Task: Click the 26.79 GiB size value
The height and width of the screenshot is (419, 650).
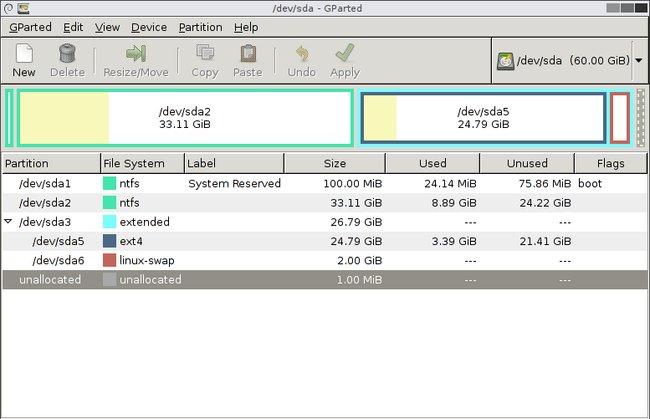Action: click(356, 222)
